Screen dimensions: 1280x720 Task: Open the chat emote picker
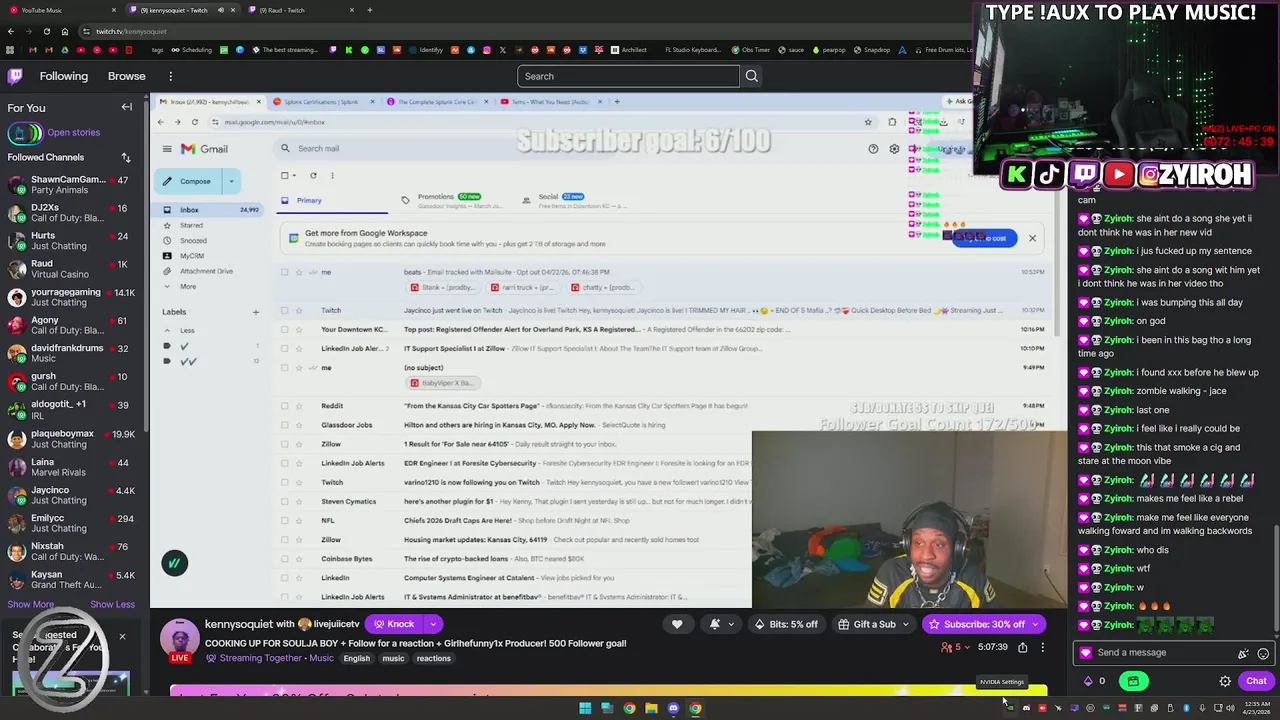pyautogui.click(x=1263, y=653)
